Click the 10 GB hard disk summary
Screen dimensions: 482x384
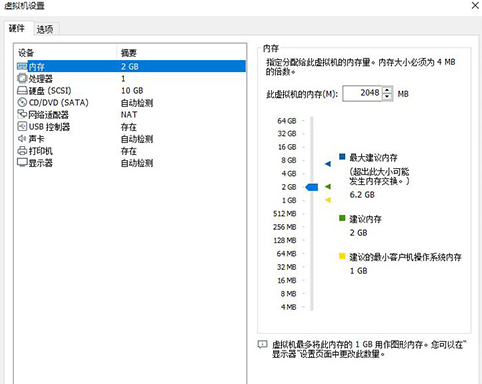pyautogui.click(x=132, y=91)
